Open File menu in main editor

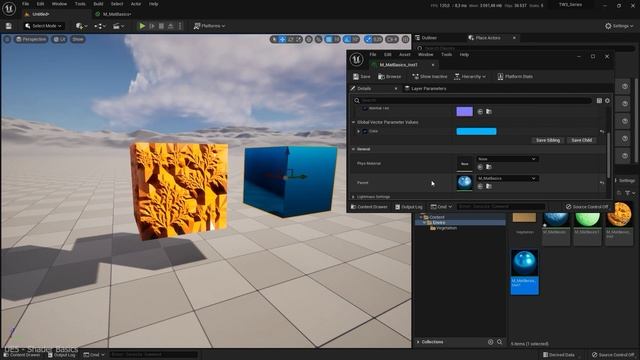[x=25, y=4]
